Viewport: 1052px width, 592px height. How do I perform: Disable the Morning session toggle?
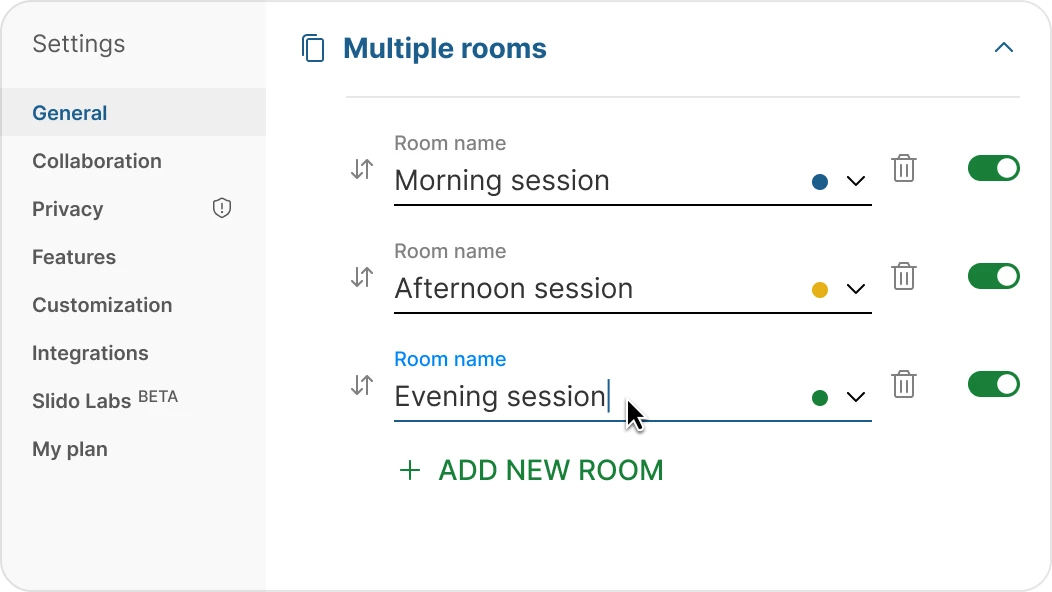(993, 168)
